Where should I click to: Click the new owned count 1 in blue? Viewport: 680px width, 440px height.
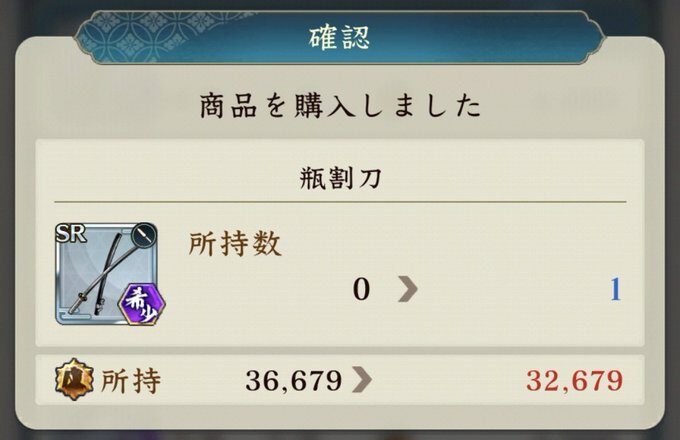point(615,289)
